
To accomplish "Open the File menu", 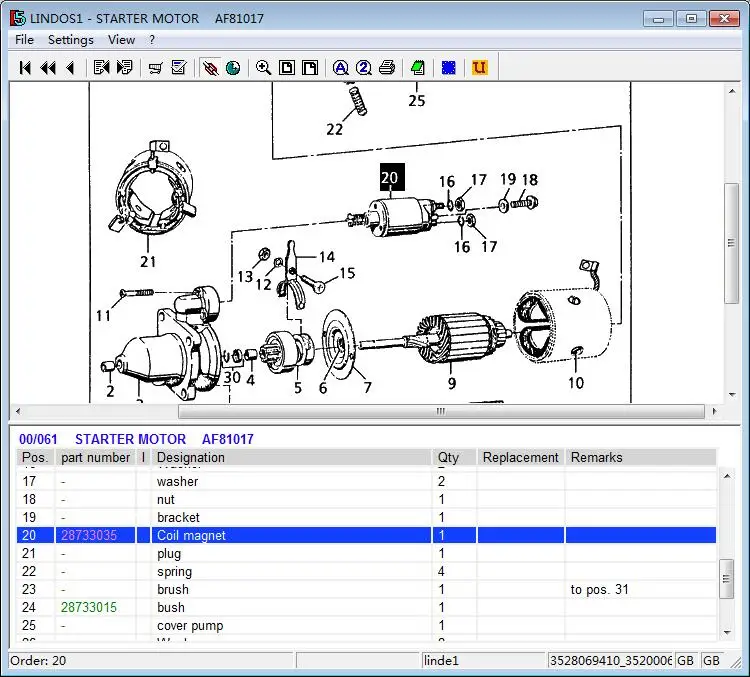I will pyautogui.click(x=24, y=40).
